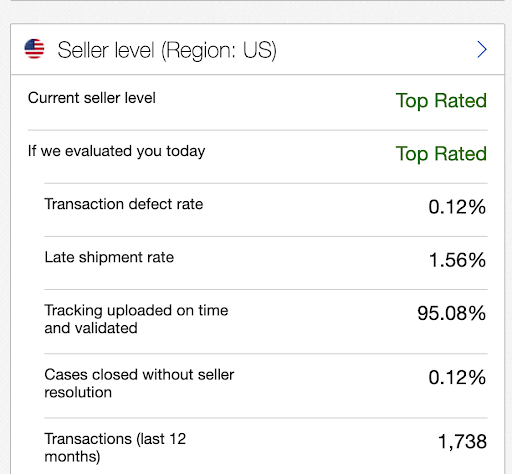Open the Seller level (Region: US) header

[257, 50]
